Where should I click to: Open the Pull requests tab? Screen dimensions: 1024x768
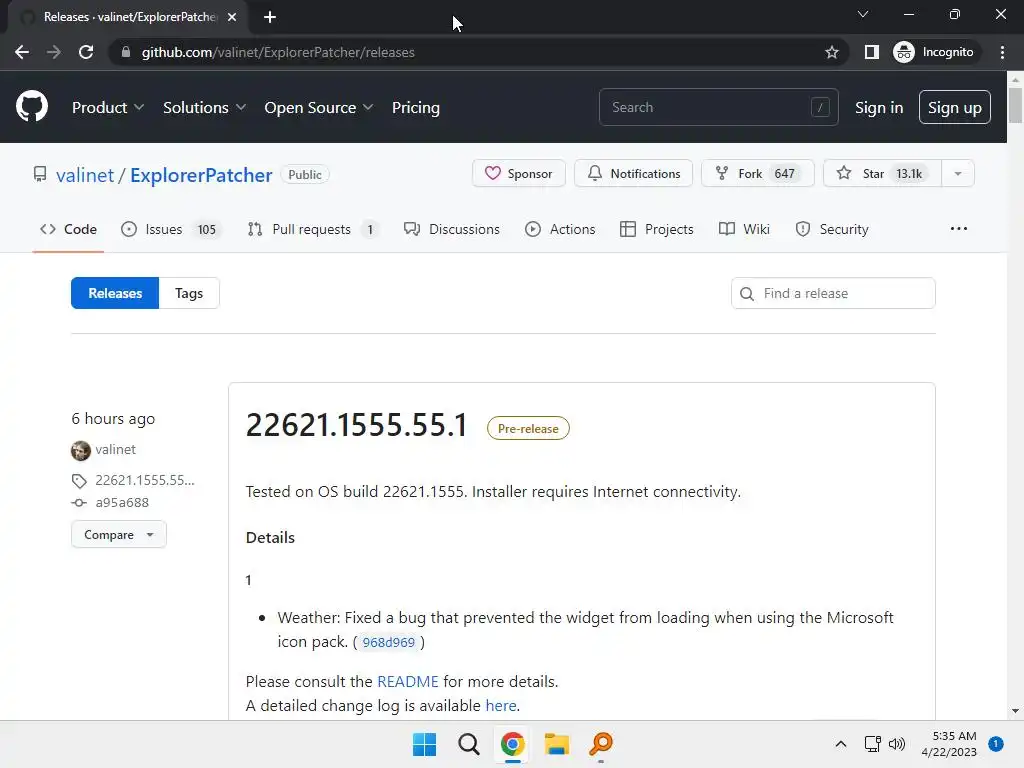(x=313, y=229)
